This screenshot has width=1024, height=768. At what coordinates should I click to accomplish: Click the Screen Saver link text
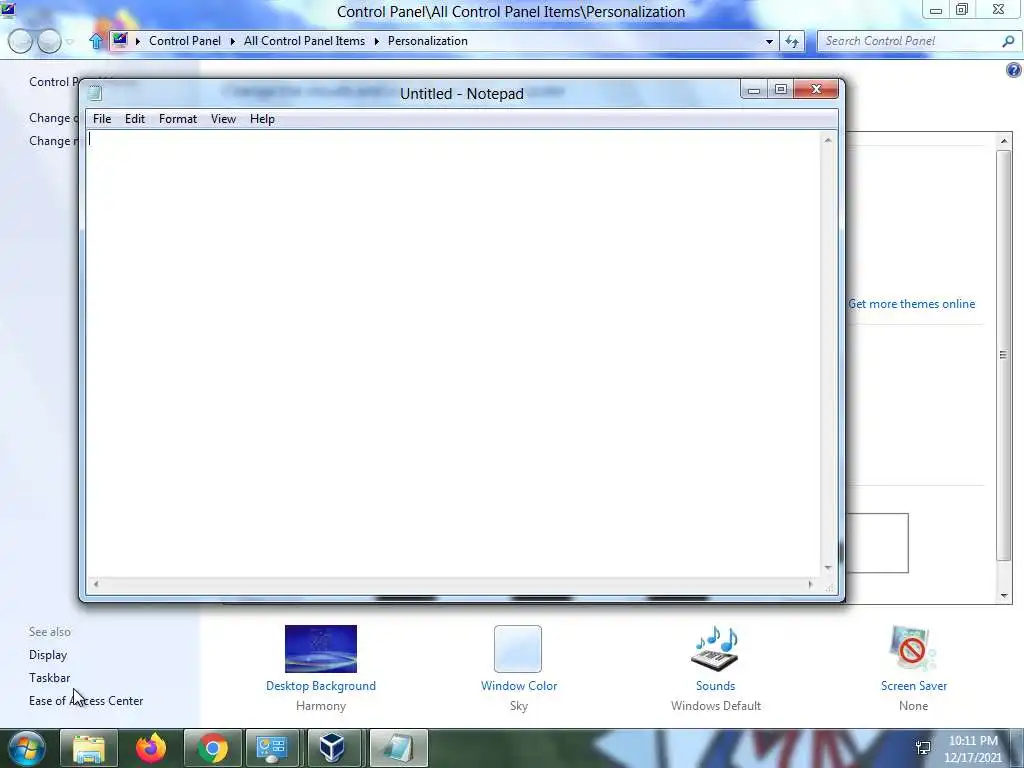(914, 686)
